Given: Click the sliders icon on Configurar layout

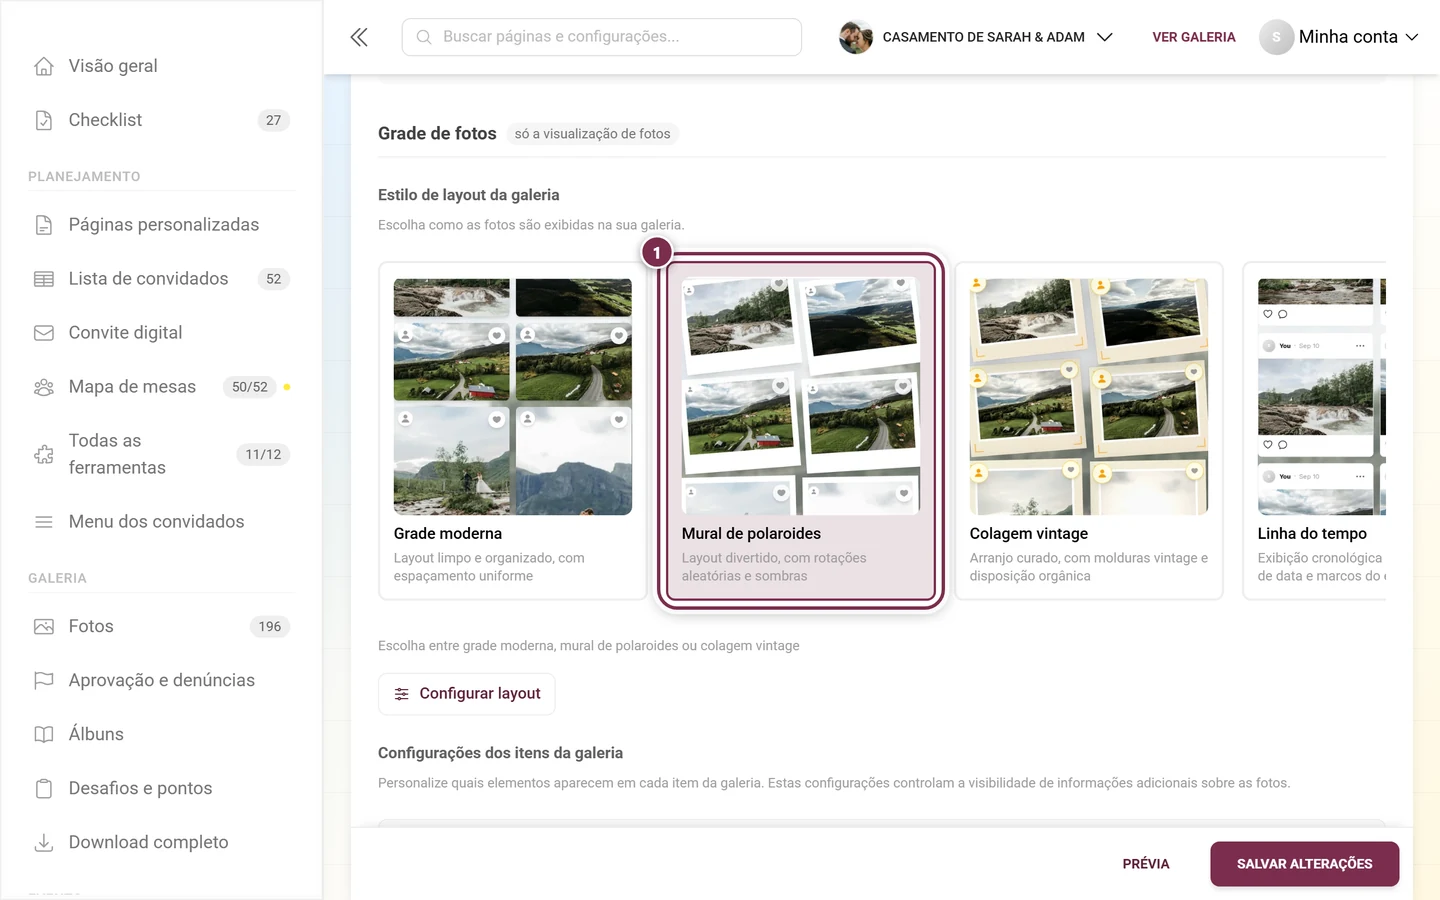Looking at the screenshot, I should pos(402,694).
